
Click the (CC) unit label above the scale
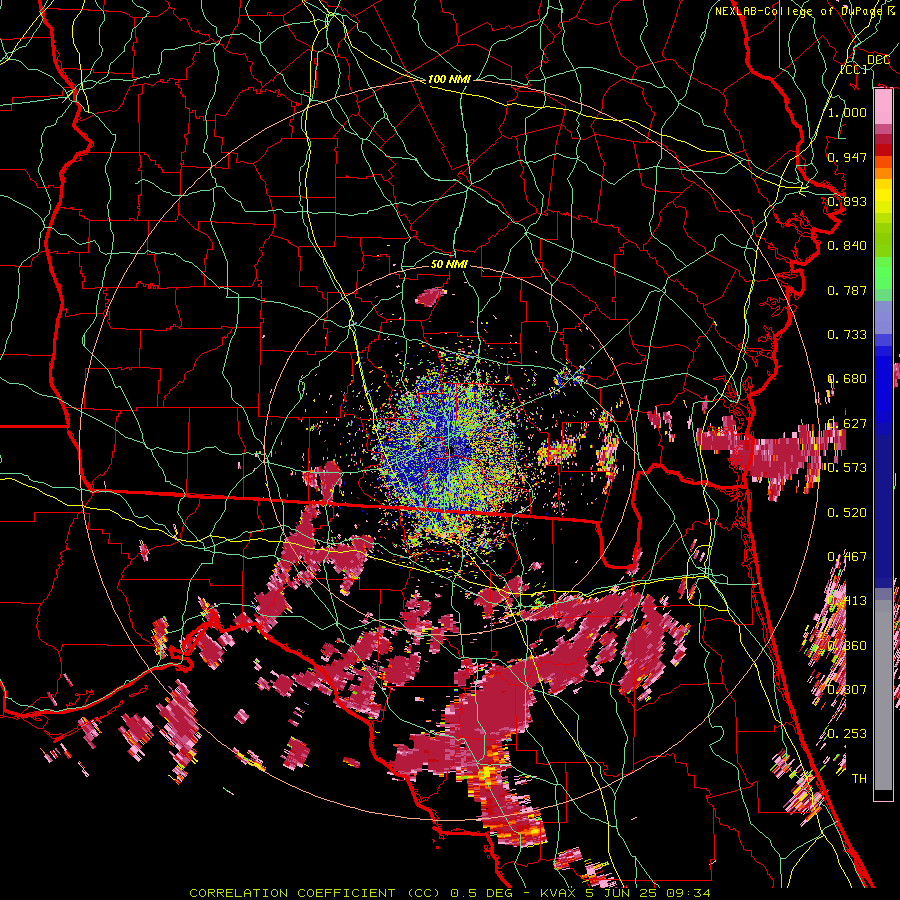click(854, 69)
